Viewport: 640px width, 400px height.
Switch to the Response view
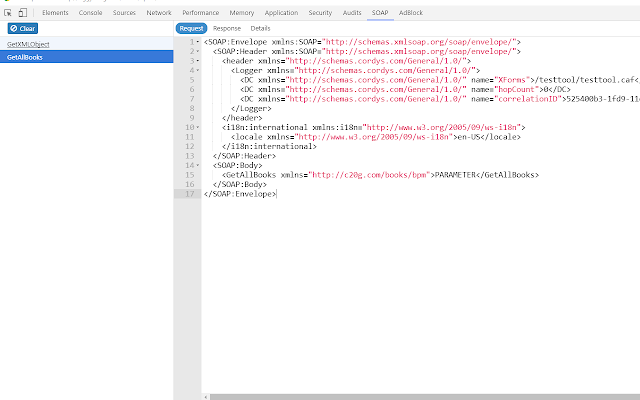pyautogui.click(x=227, y=29)
